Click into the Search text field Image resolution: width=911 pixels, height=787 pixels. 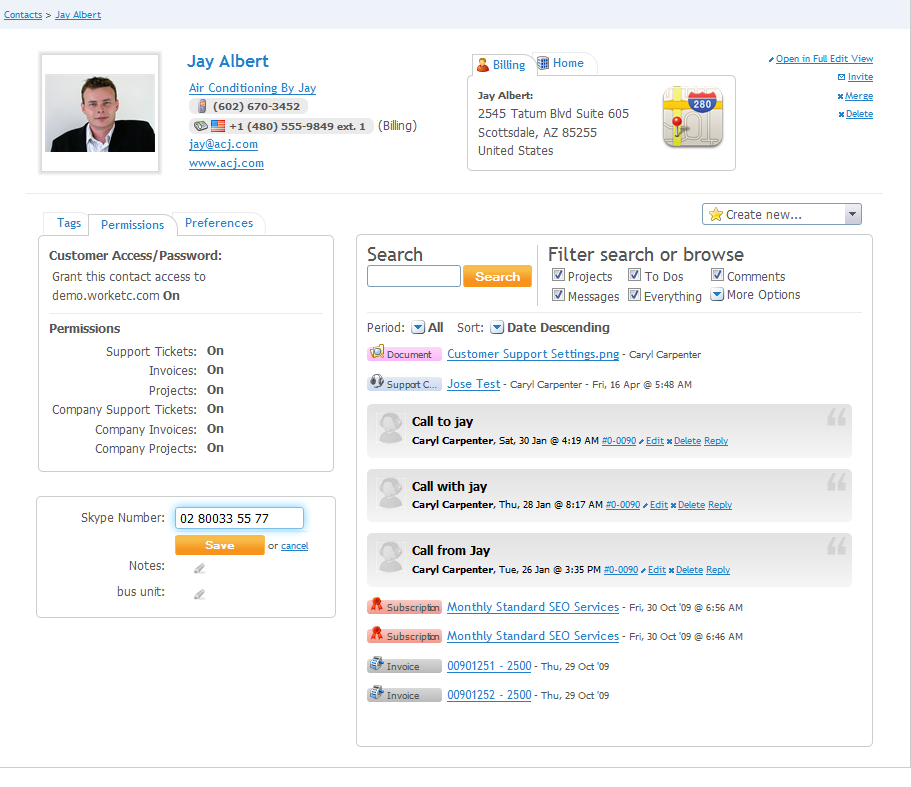[x=413, y=277]
